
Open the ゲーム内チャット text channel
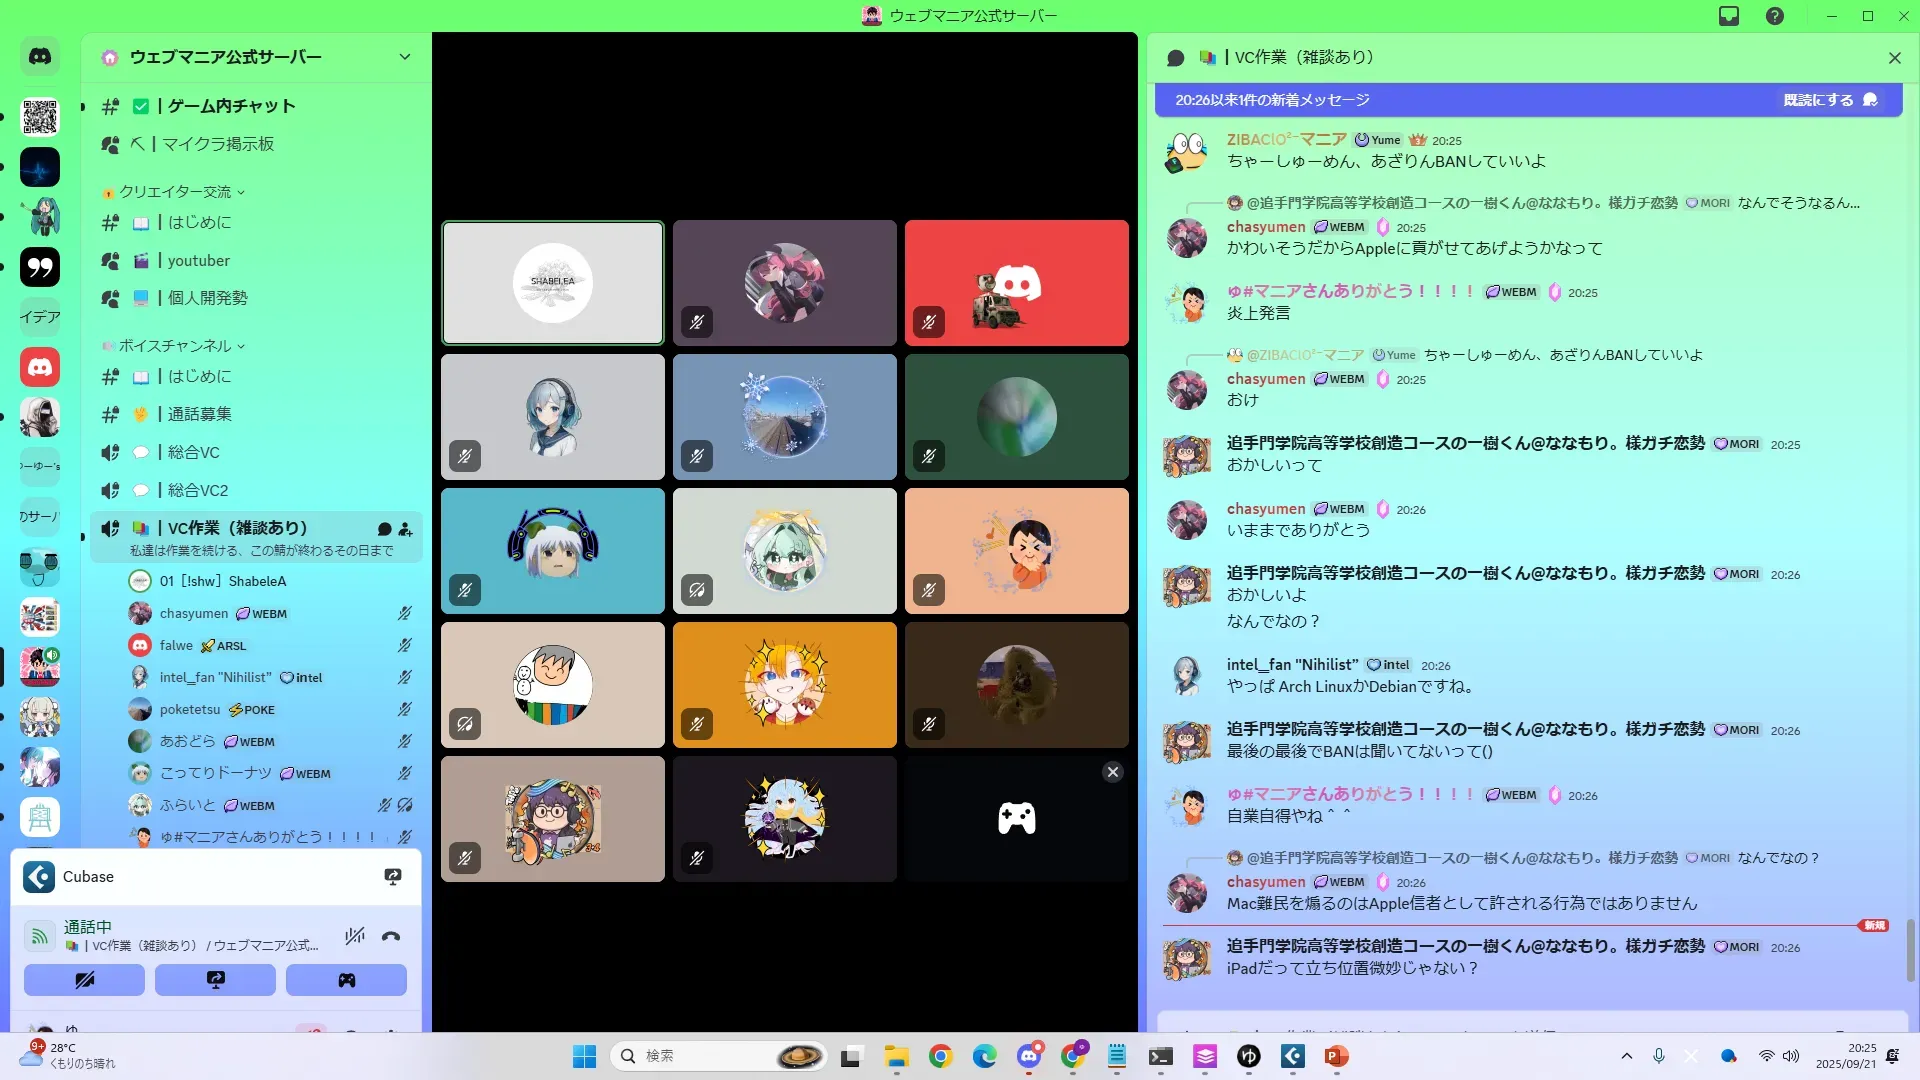(231, 106)
